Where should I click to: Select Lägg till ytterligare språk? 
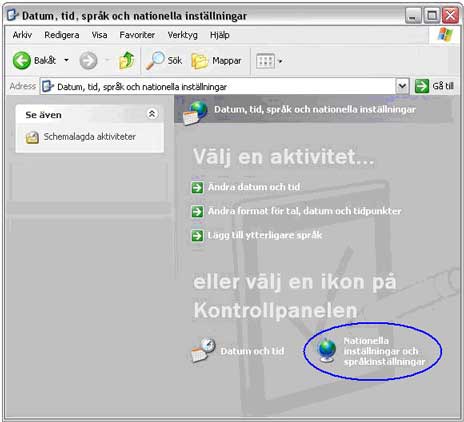(265, 235)
